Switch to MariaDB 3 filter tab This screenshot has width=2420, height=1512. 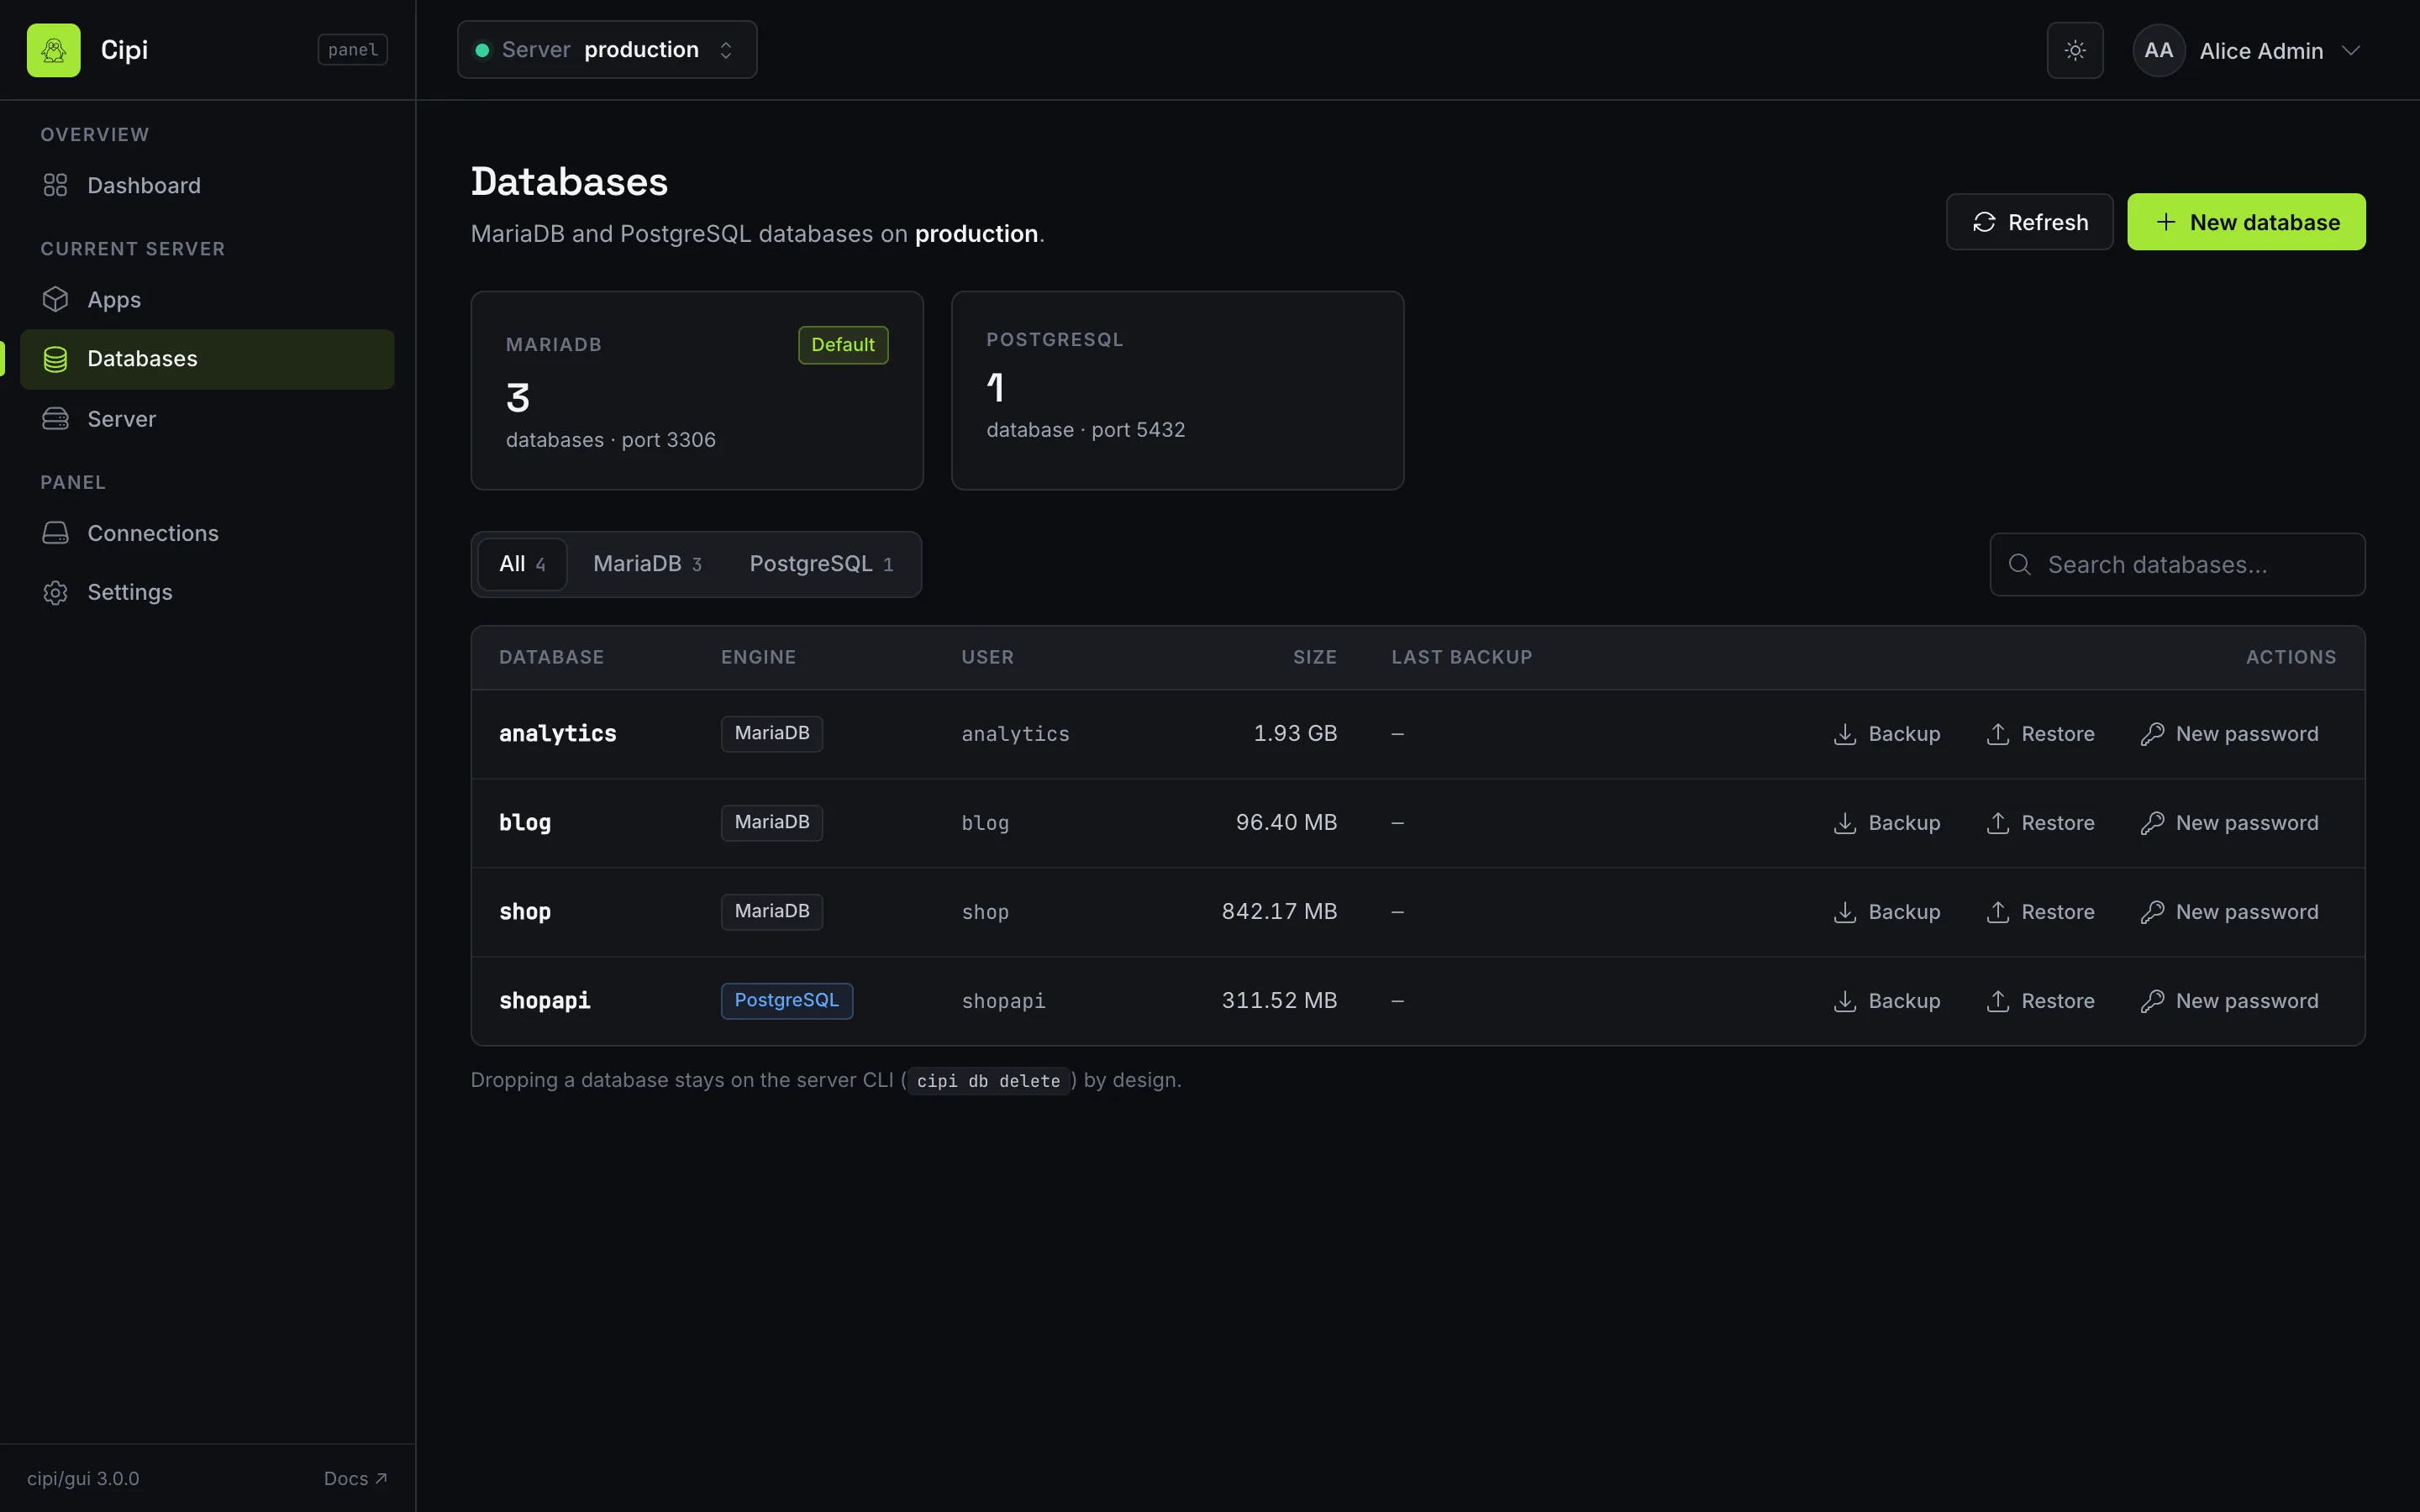pos(647,564)
